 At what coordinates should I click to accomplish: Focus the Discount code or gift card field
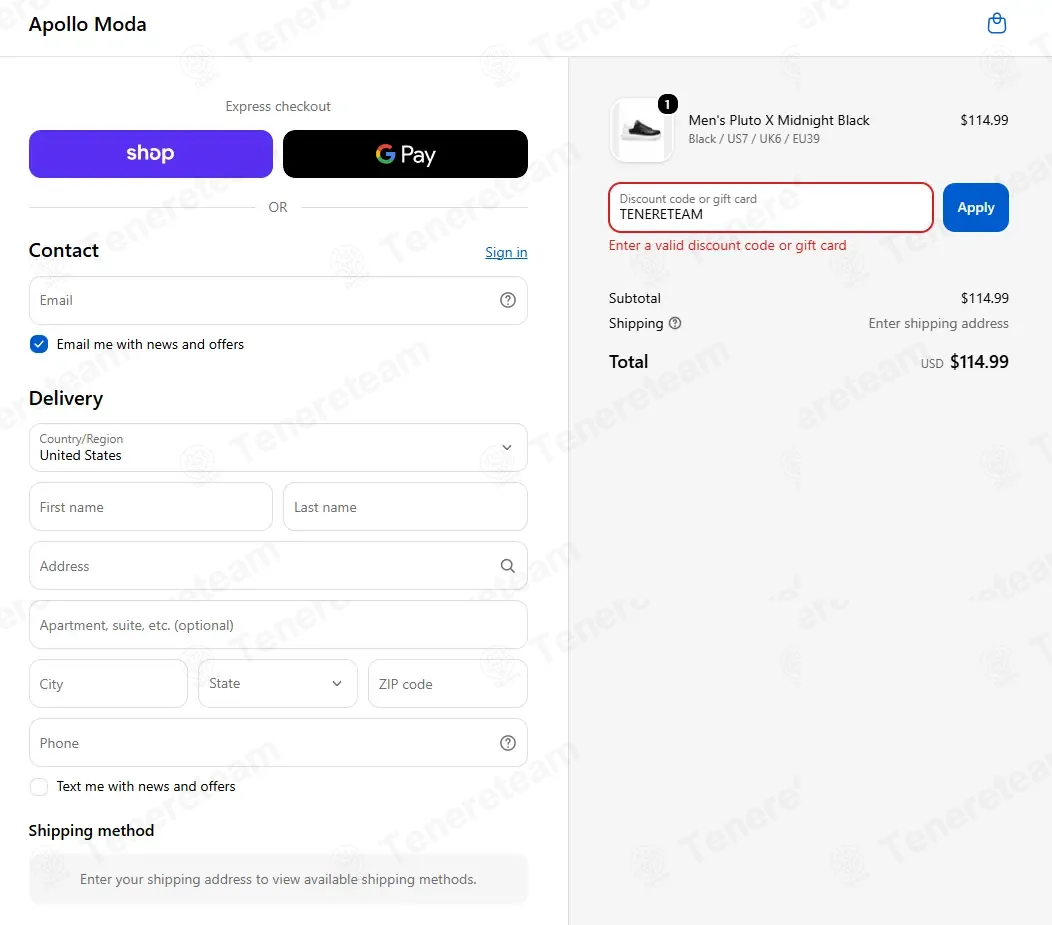click(x=771, y=207)
